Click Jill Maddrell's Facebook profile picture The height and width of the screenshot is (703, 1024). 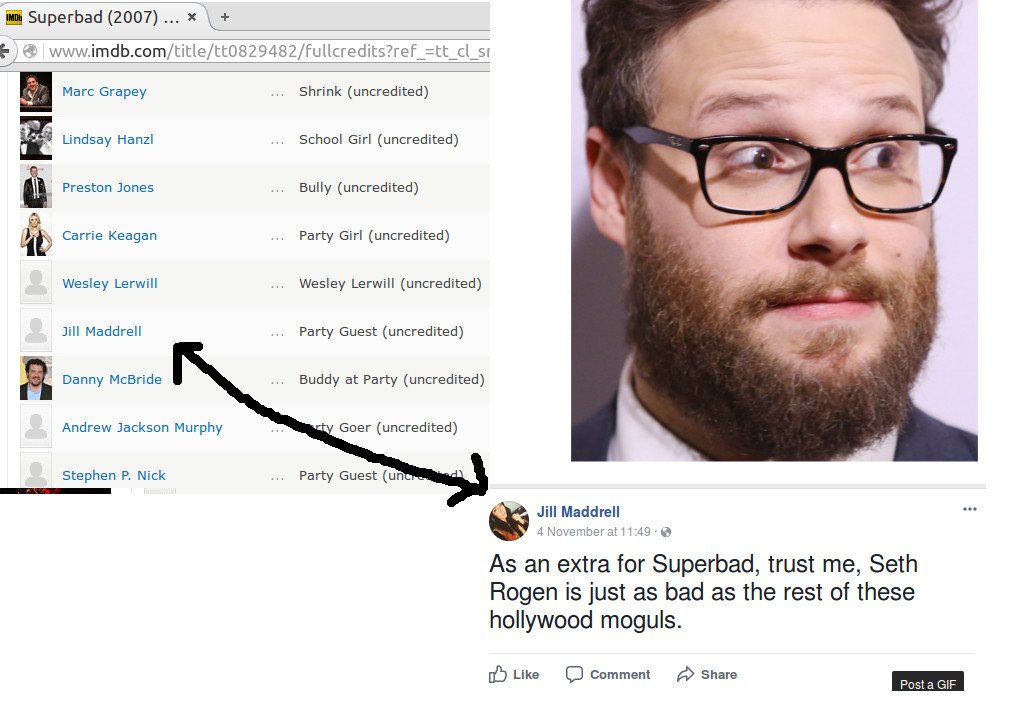click(x=509, y=521)
